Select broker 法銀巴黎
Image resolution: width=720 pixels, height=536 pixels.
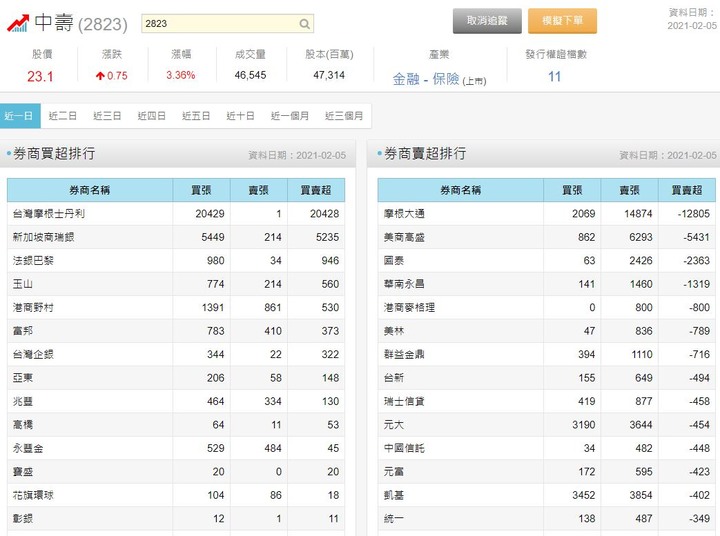coord(33,260)
